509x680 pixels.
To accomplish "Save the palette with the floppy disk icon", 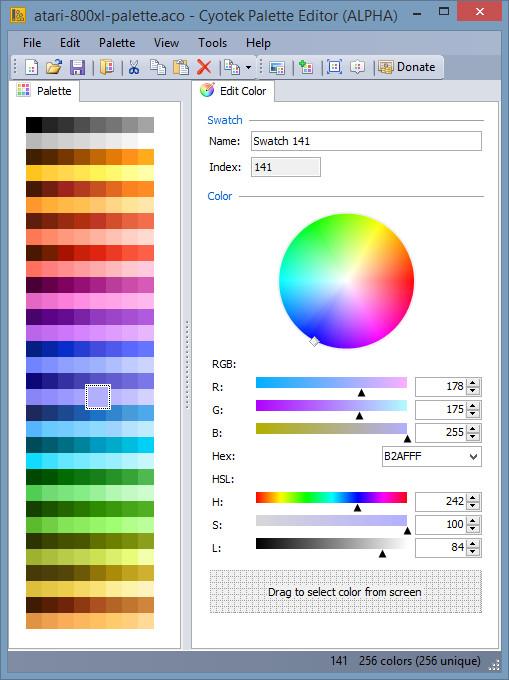I will click(x=77, y=67).
